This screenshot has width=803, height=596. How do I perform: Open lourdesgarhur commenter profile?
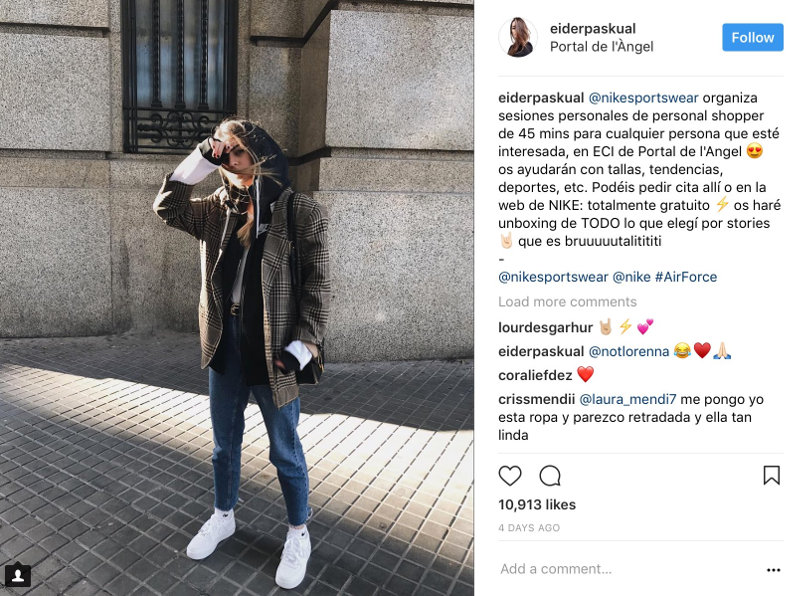pyautogui.click(x=545, y=327)
